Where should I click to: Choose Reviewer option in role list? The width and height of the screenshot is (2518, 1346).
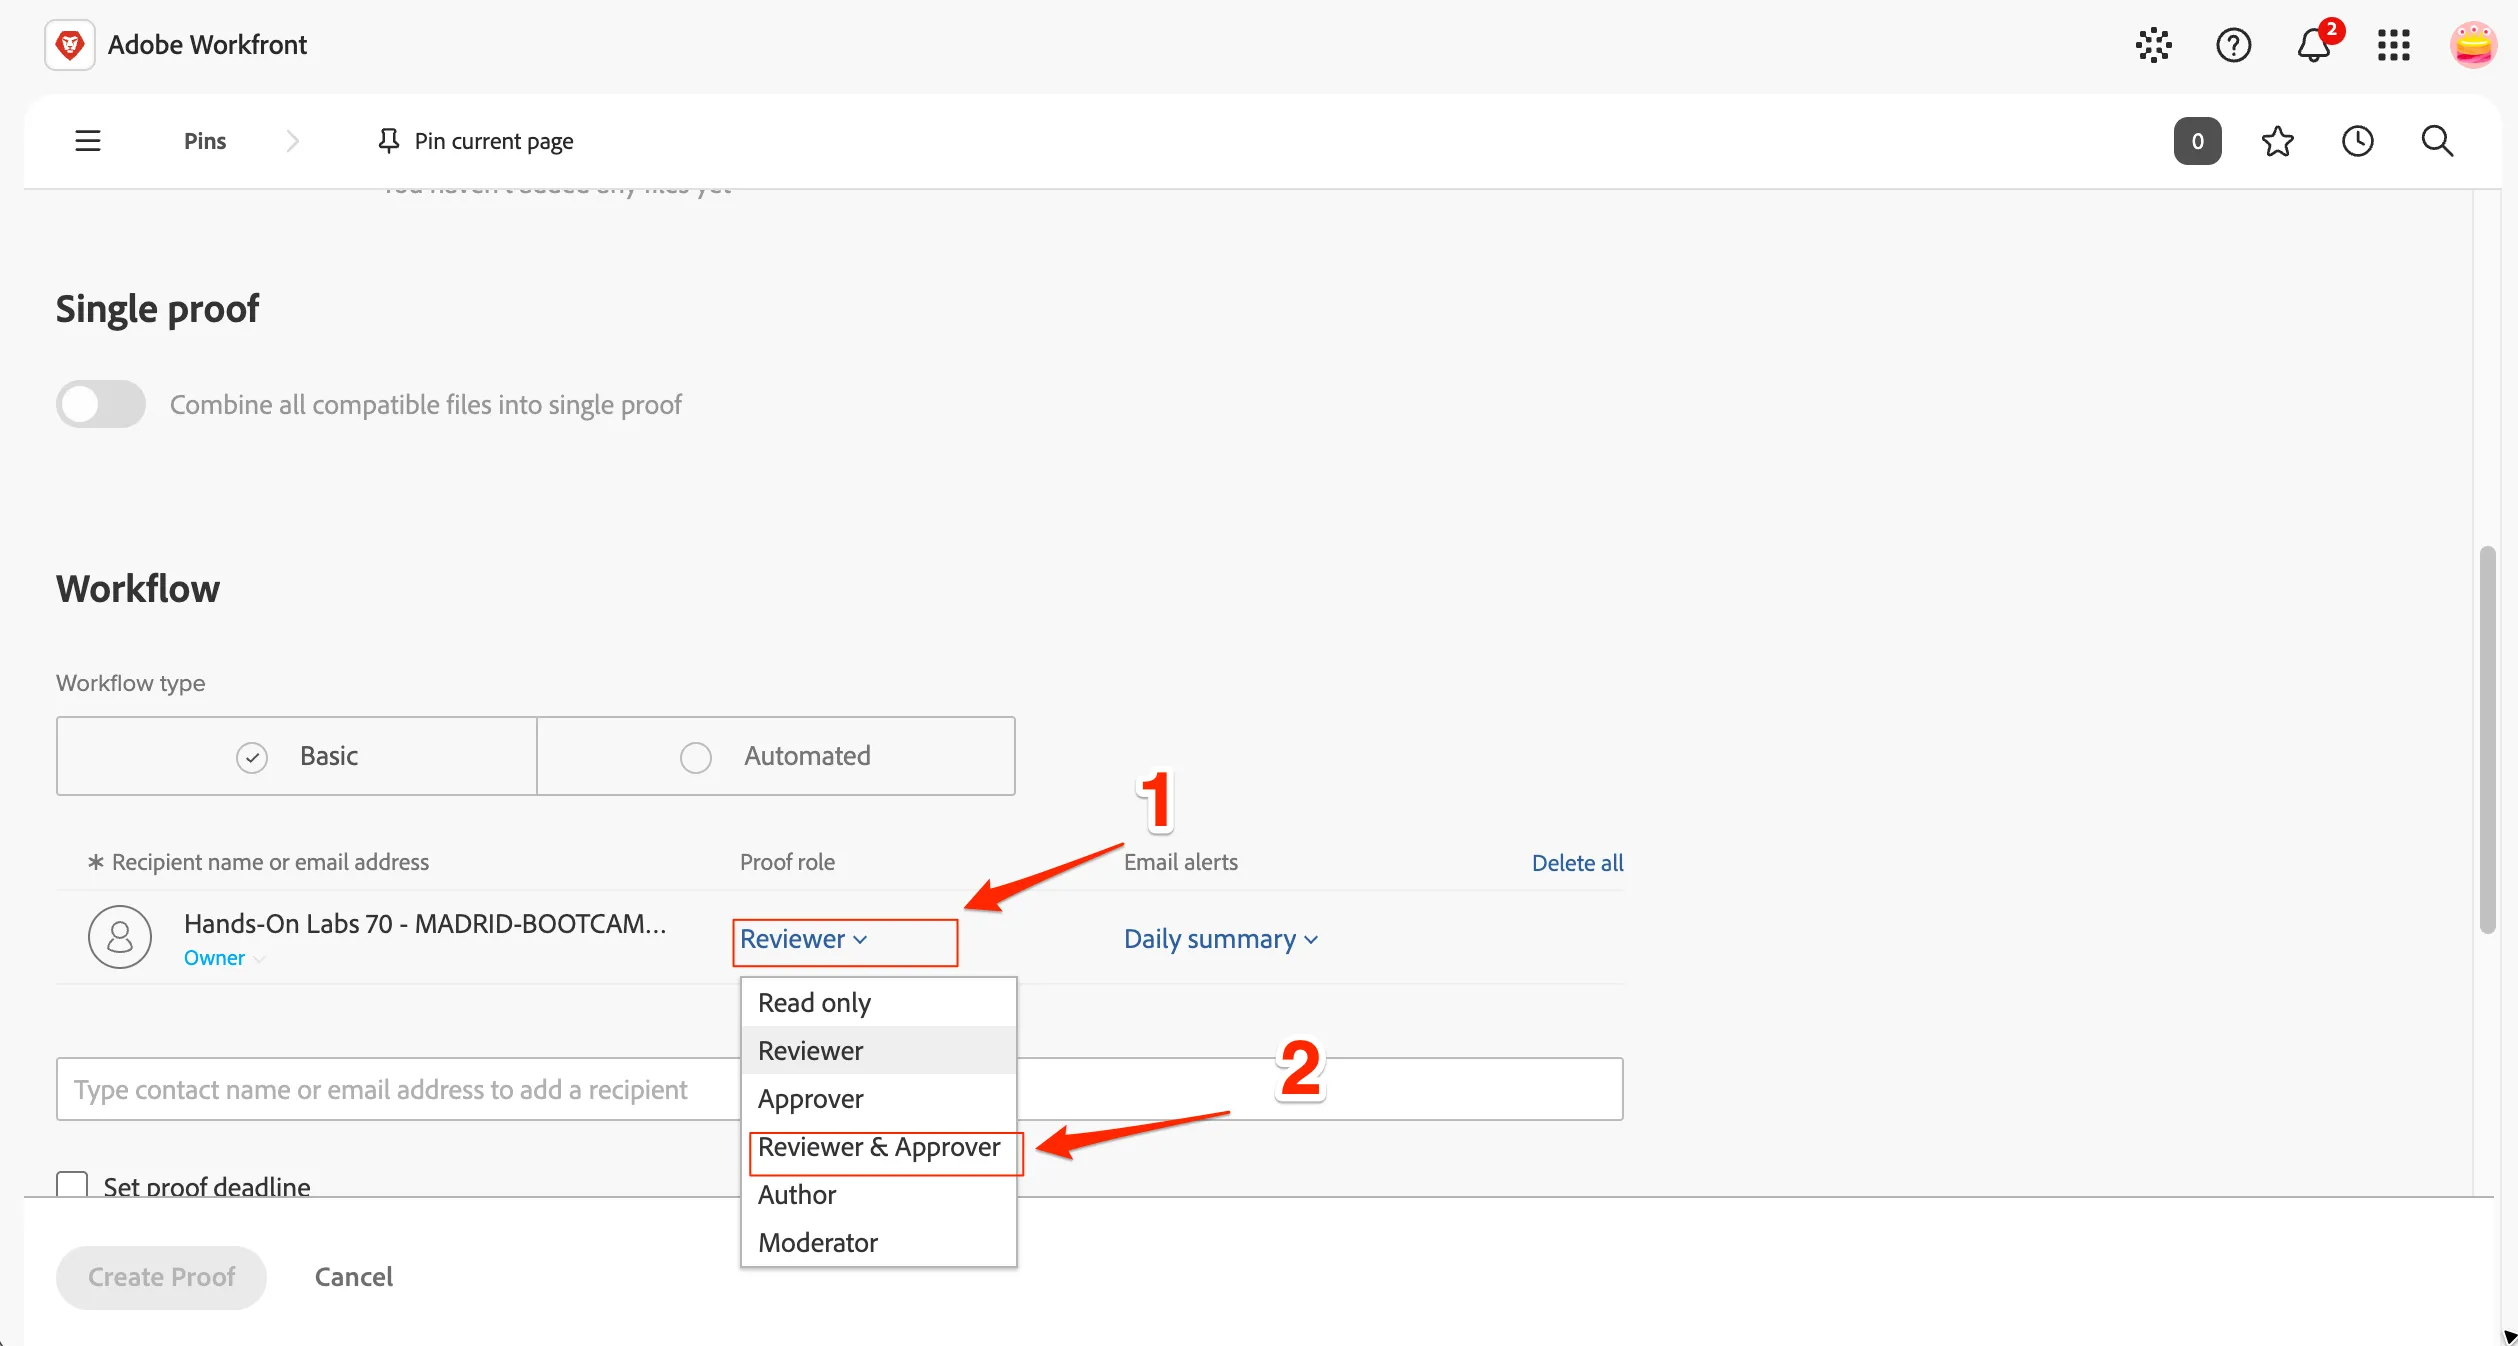[878, 1050]
